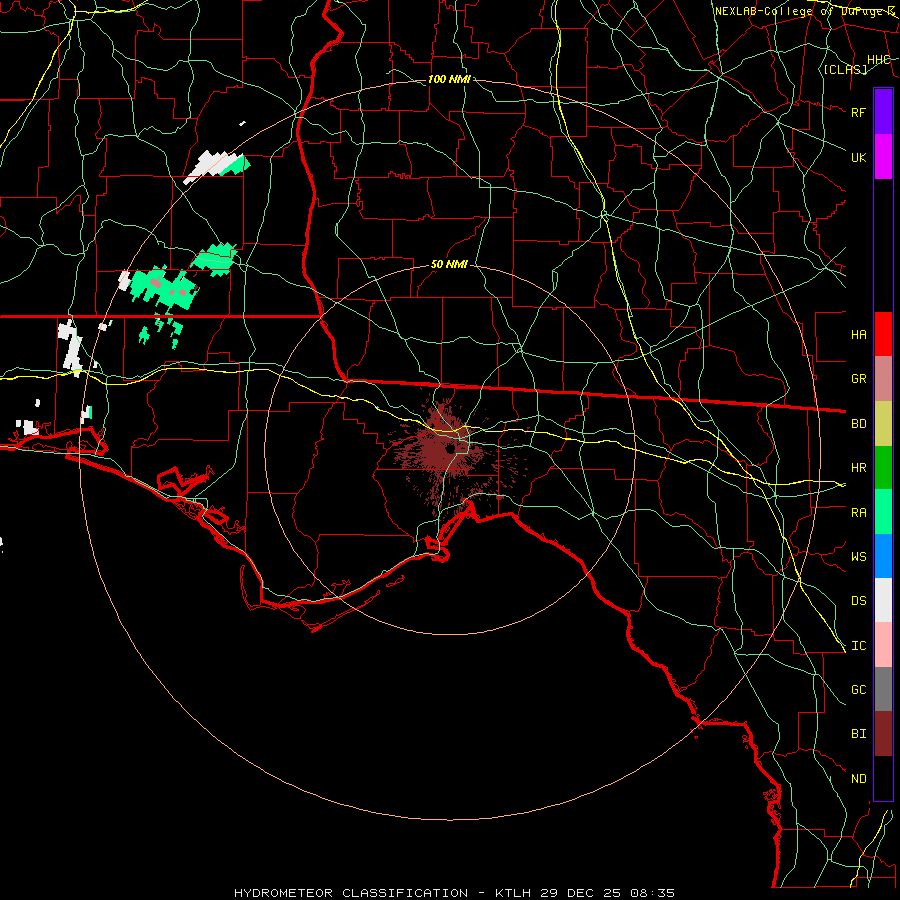This screenshot has width=900, height=900.
Task: Click the ND legend label
Action: click(x=858, y=779)
